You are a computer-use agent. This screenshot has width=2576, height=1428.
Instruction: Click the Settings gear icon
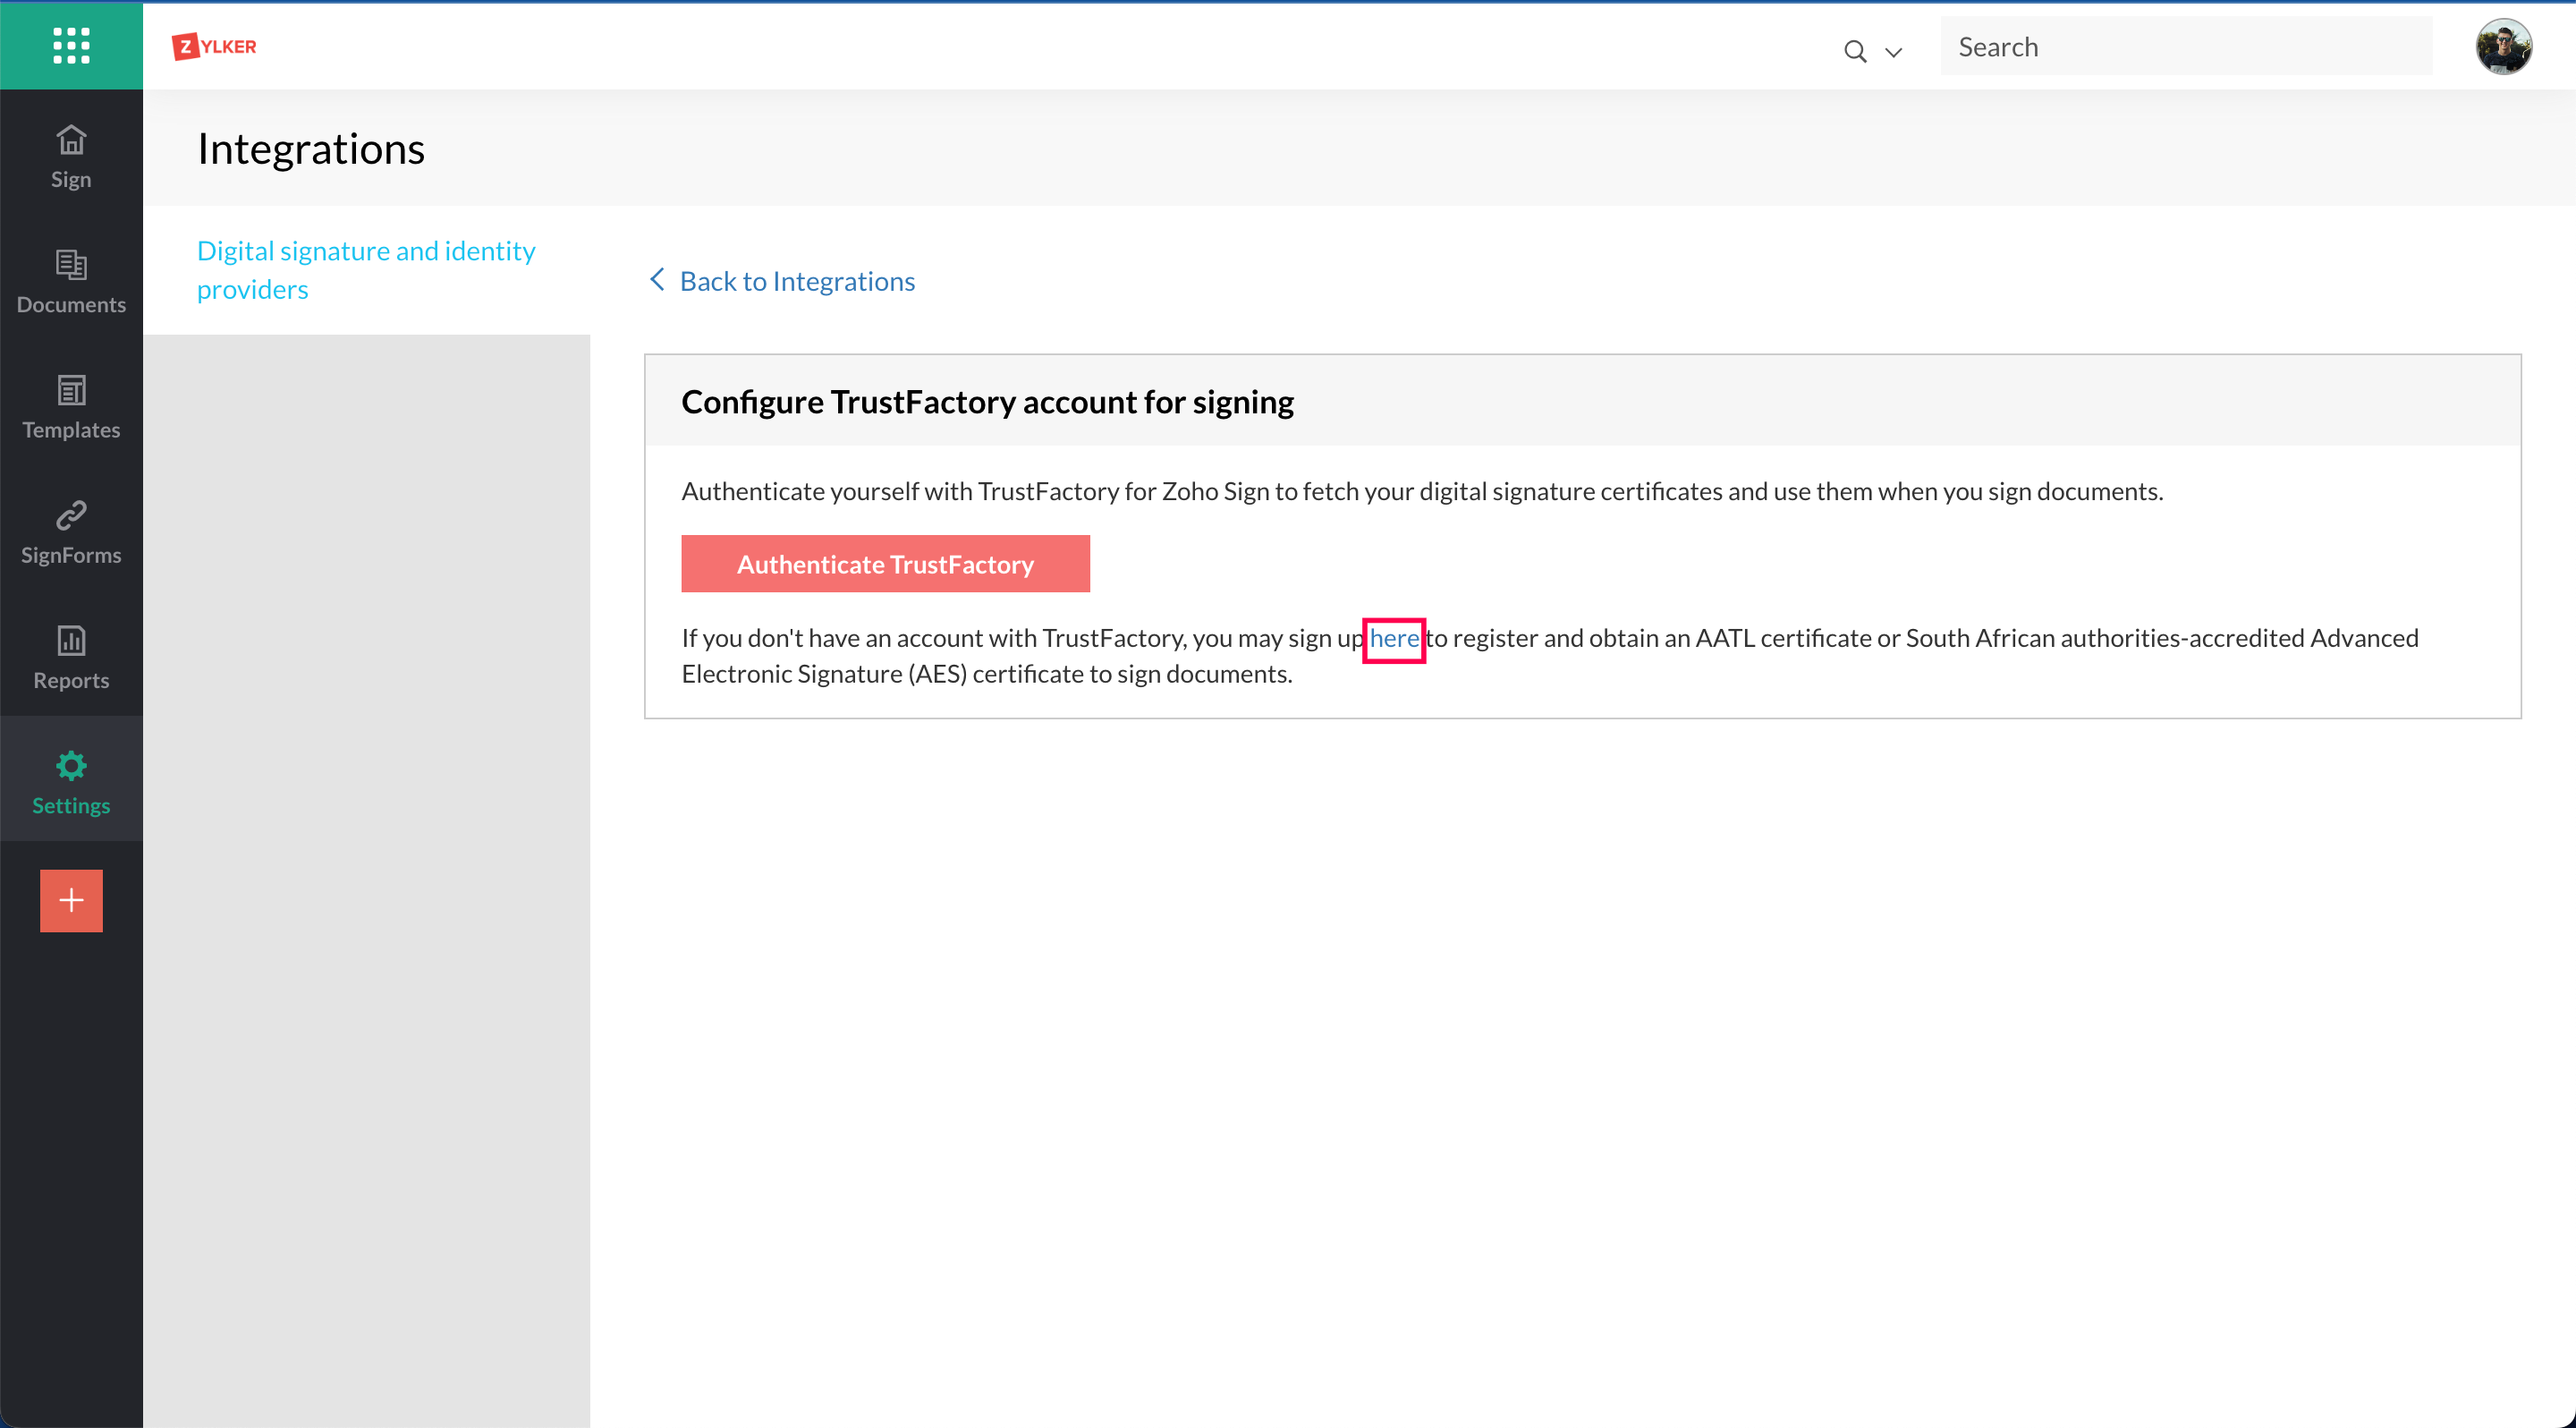click(x=71, y=766)
